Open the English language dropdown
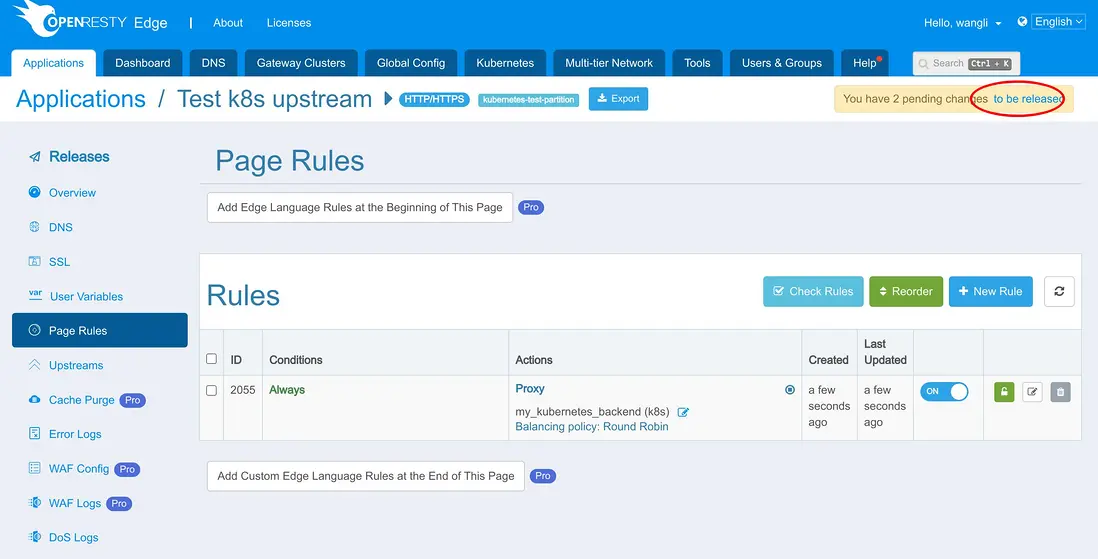This screenshot has height=559, width=1098. click(1058, 22)
